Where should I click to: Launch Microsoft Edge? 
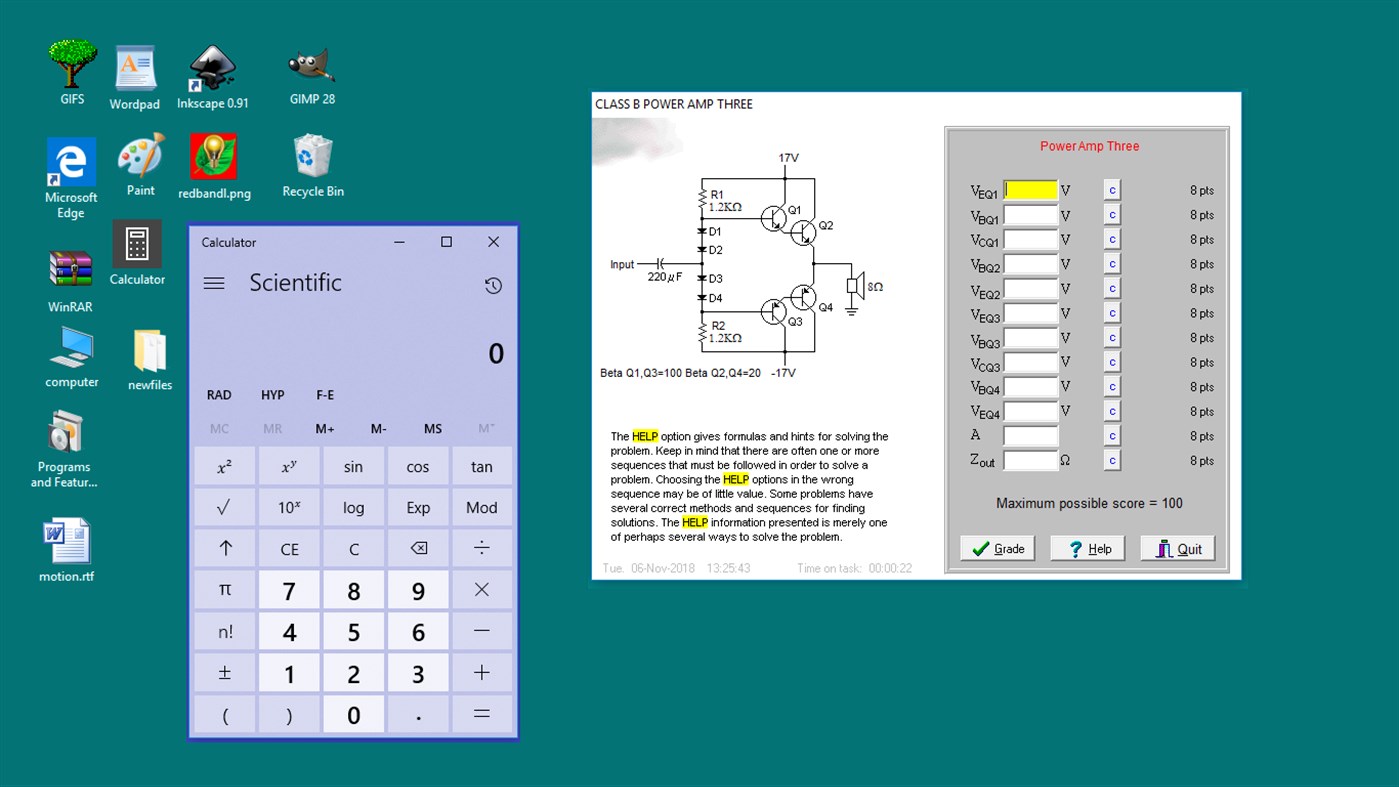pyautogui.click(x=70, y=160)
